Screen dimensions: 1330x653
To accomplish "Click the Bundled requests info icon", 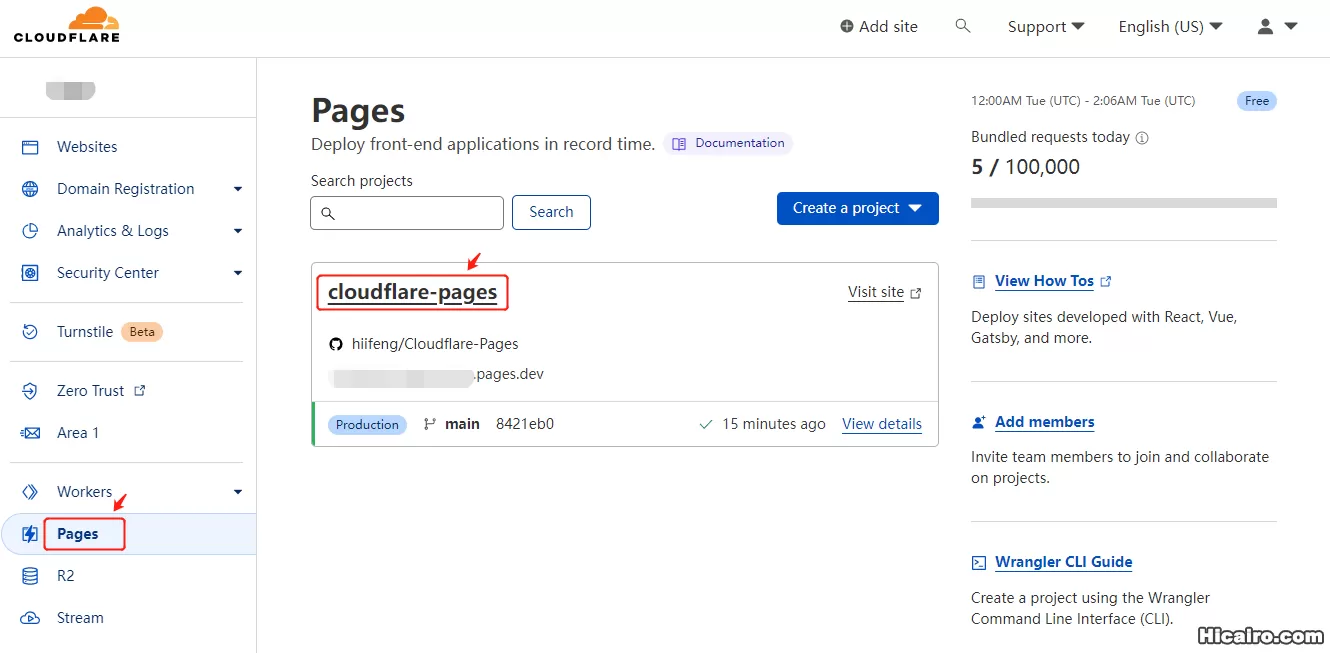I will [1140, 138].
